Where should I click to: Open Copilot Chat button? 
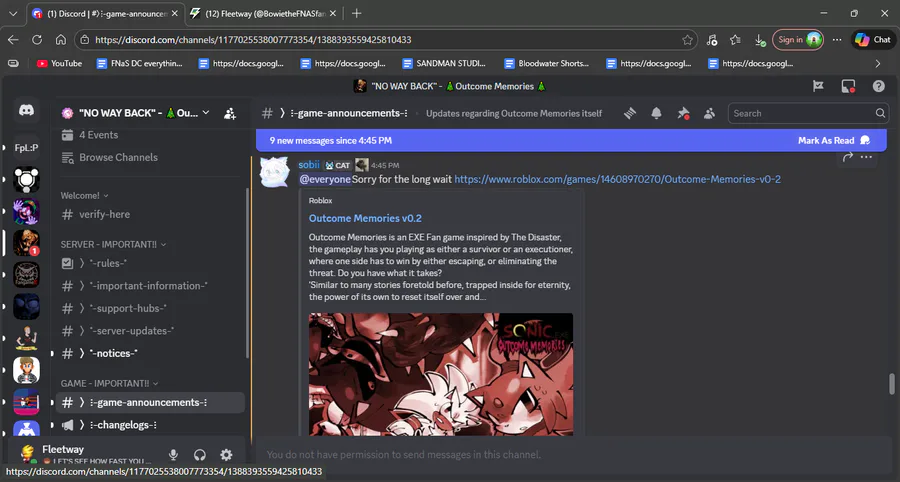(x=872, y=40)
